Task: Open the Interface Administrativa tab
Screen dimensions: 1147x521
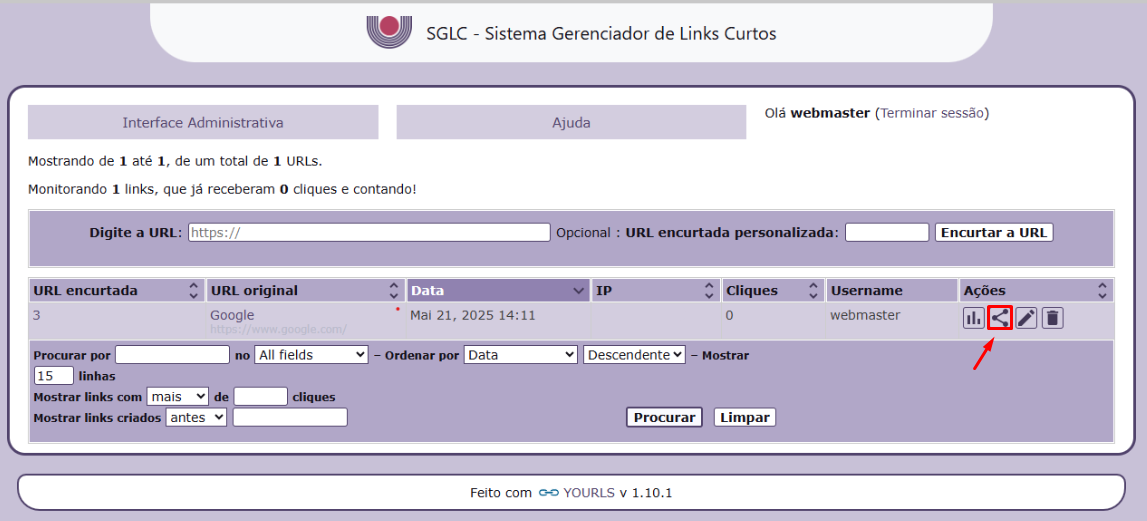Action: [203, 123]
